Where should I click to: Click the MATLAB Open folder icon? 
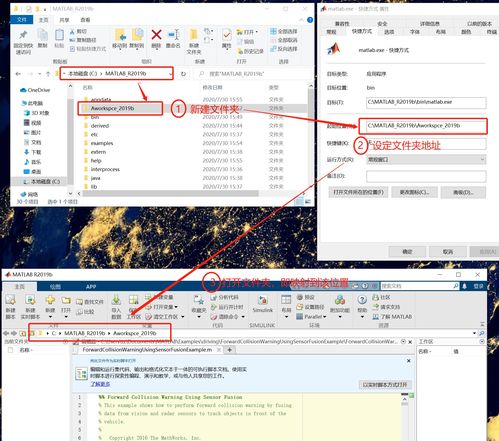pos(66,300)
